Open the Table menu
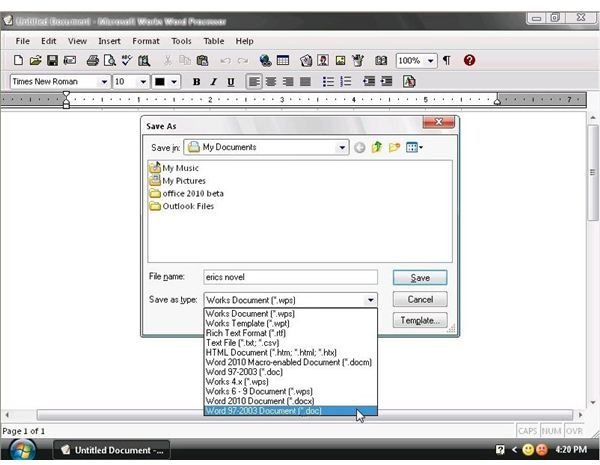 [x=214, y=41]
